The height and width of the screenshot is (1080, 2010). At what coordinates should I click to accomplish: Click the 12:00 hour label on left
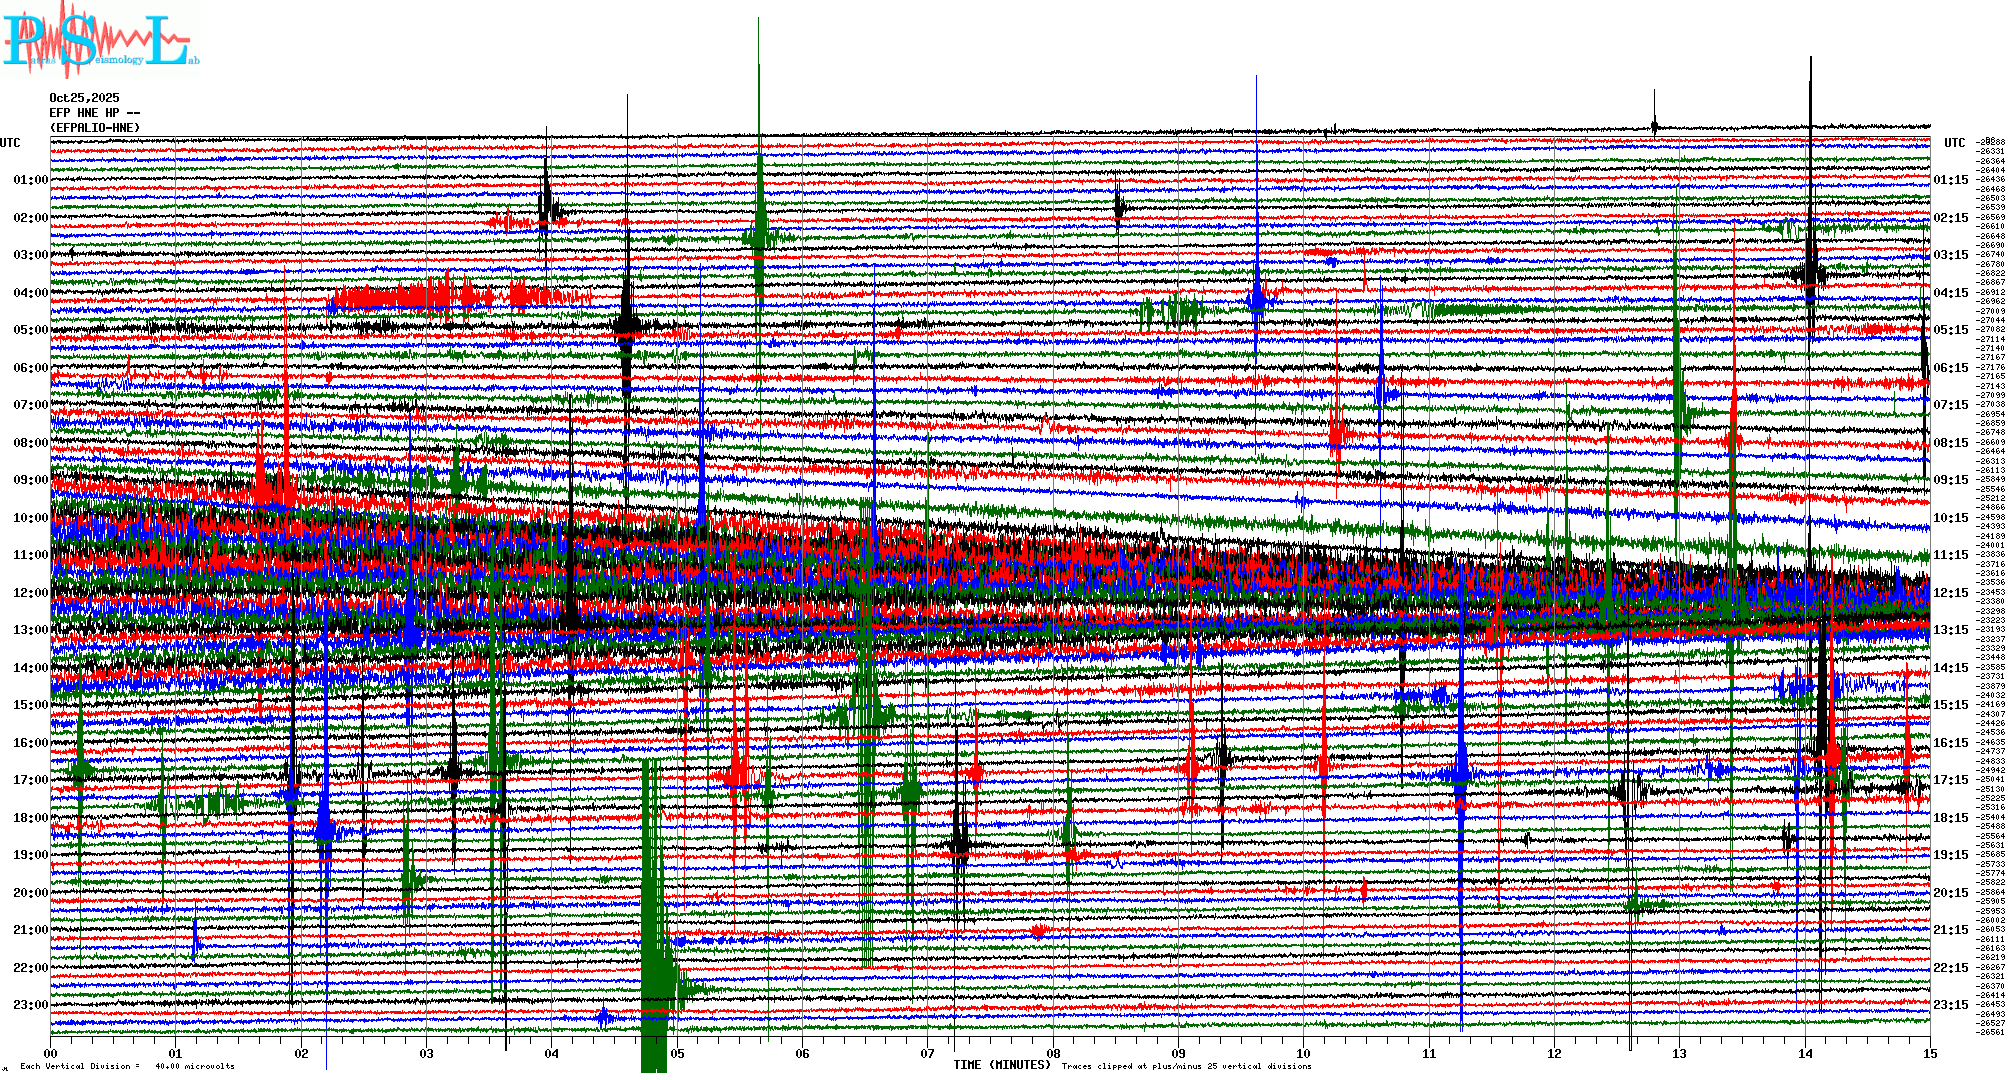[30, 593]
